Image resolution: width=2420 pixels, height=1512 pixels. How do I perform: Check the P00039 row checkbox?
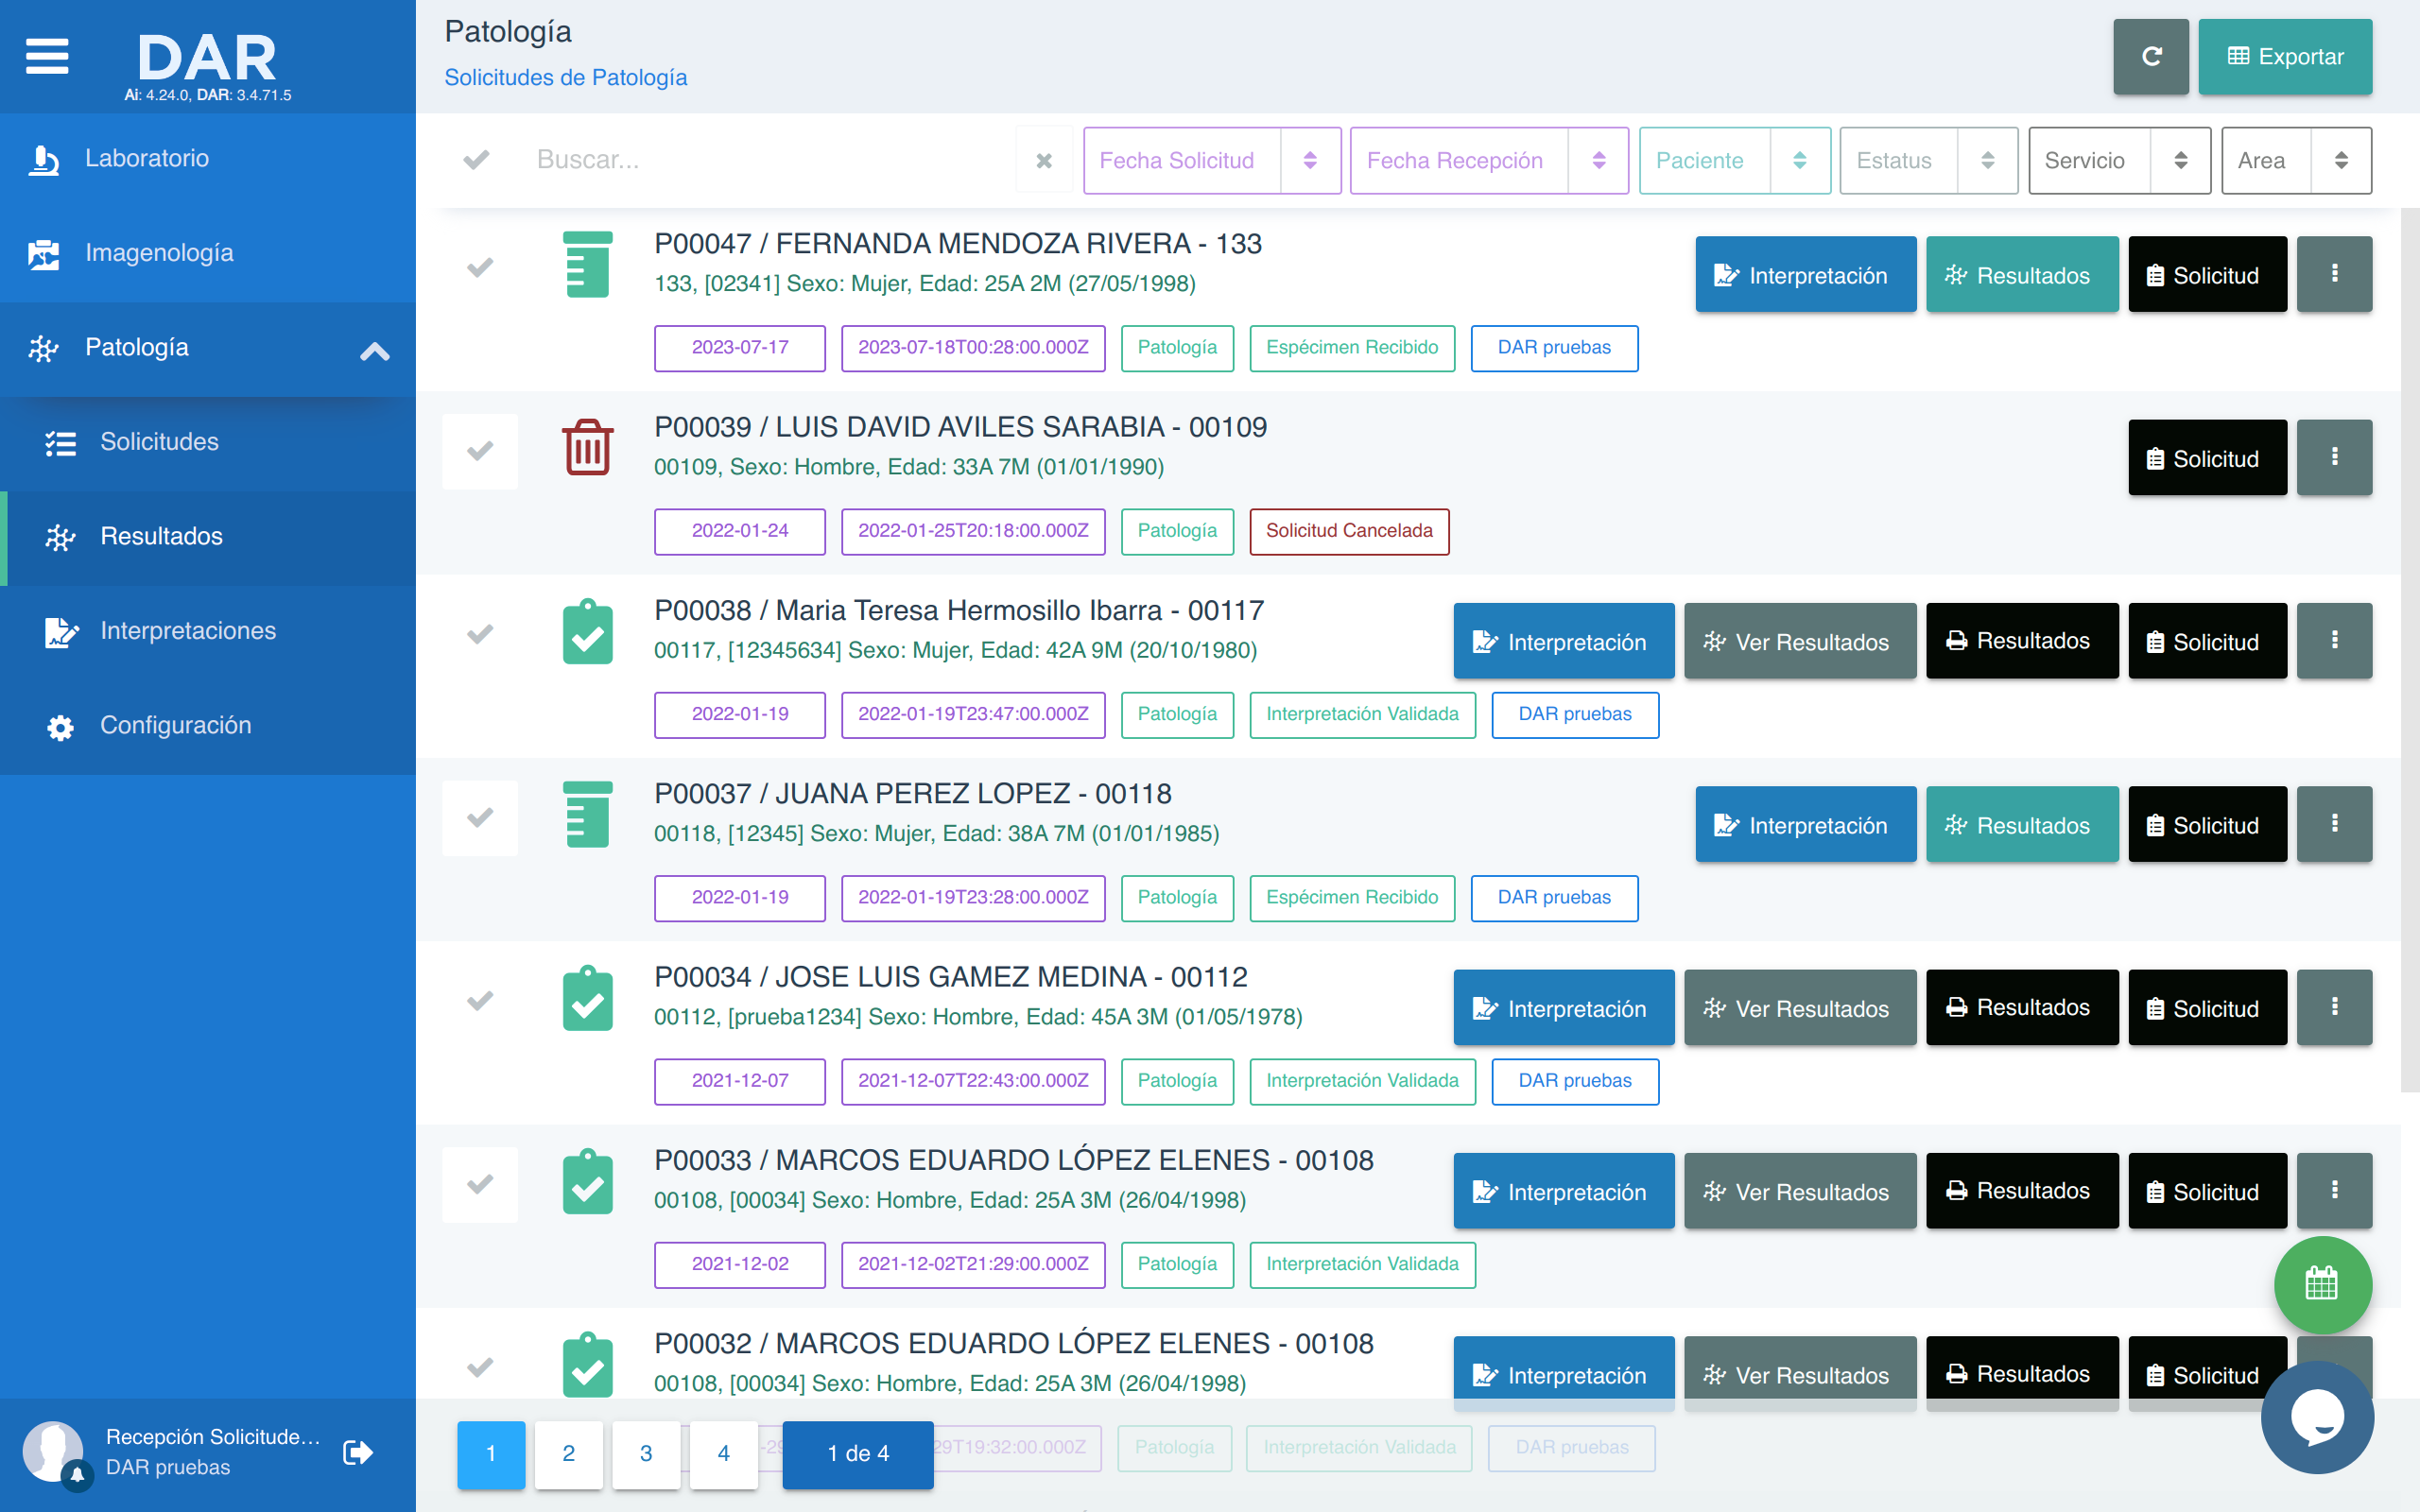tap(480, 452)
